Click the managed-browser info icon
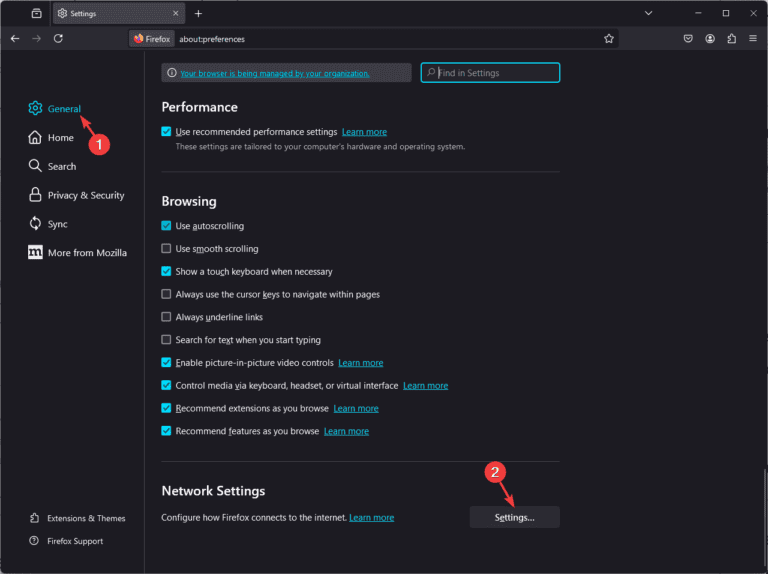The width and height of the screenshot is (768, 574). [171, 72]
